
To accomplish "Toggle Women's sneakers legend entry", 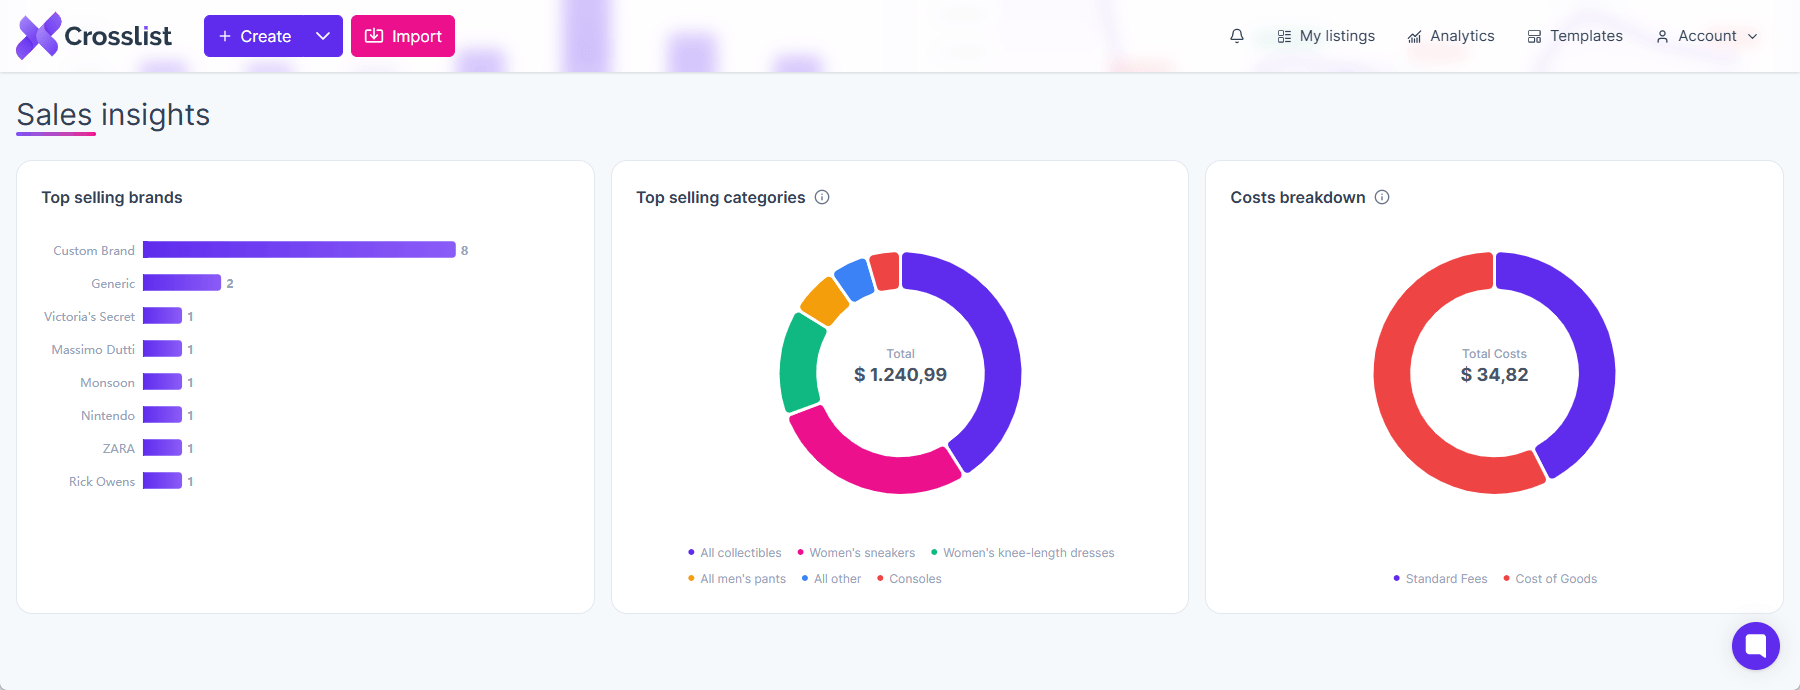I will tap(856, 553).
